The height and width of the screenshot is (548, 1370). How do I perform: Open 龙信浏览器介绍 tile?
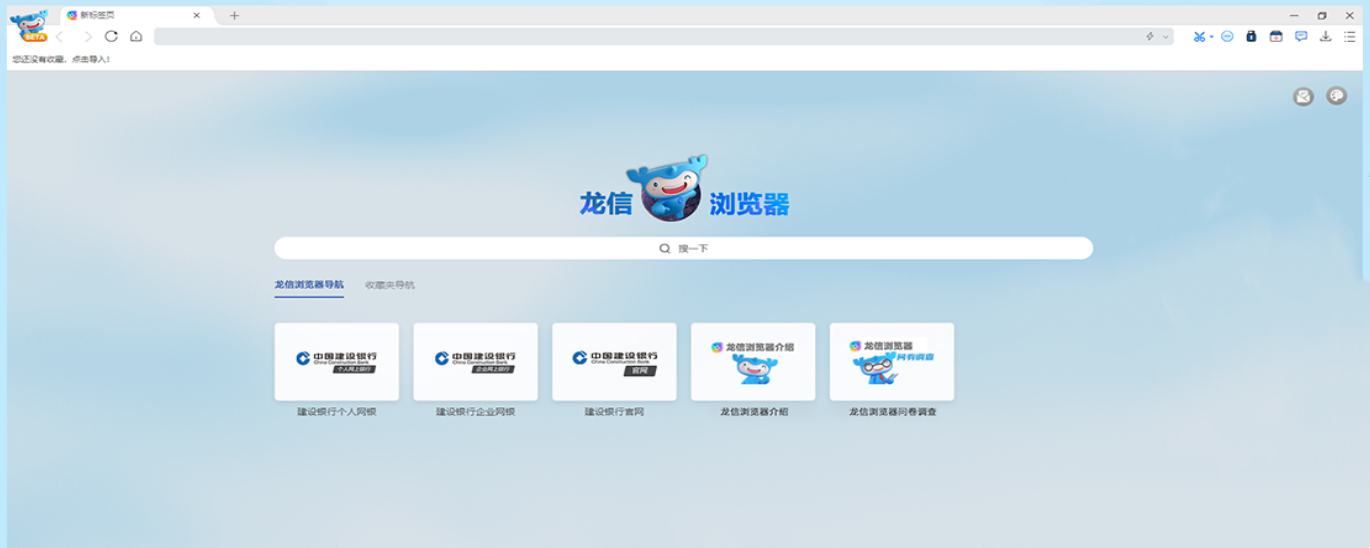pyautogui.click(x=753, y=362)
